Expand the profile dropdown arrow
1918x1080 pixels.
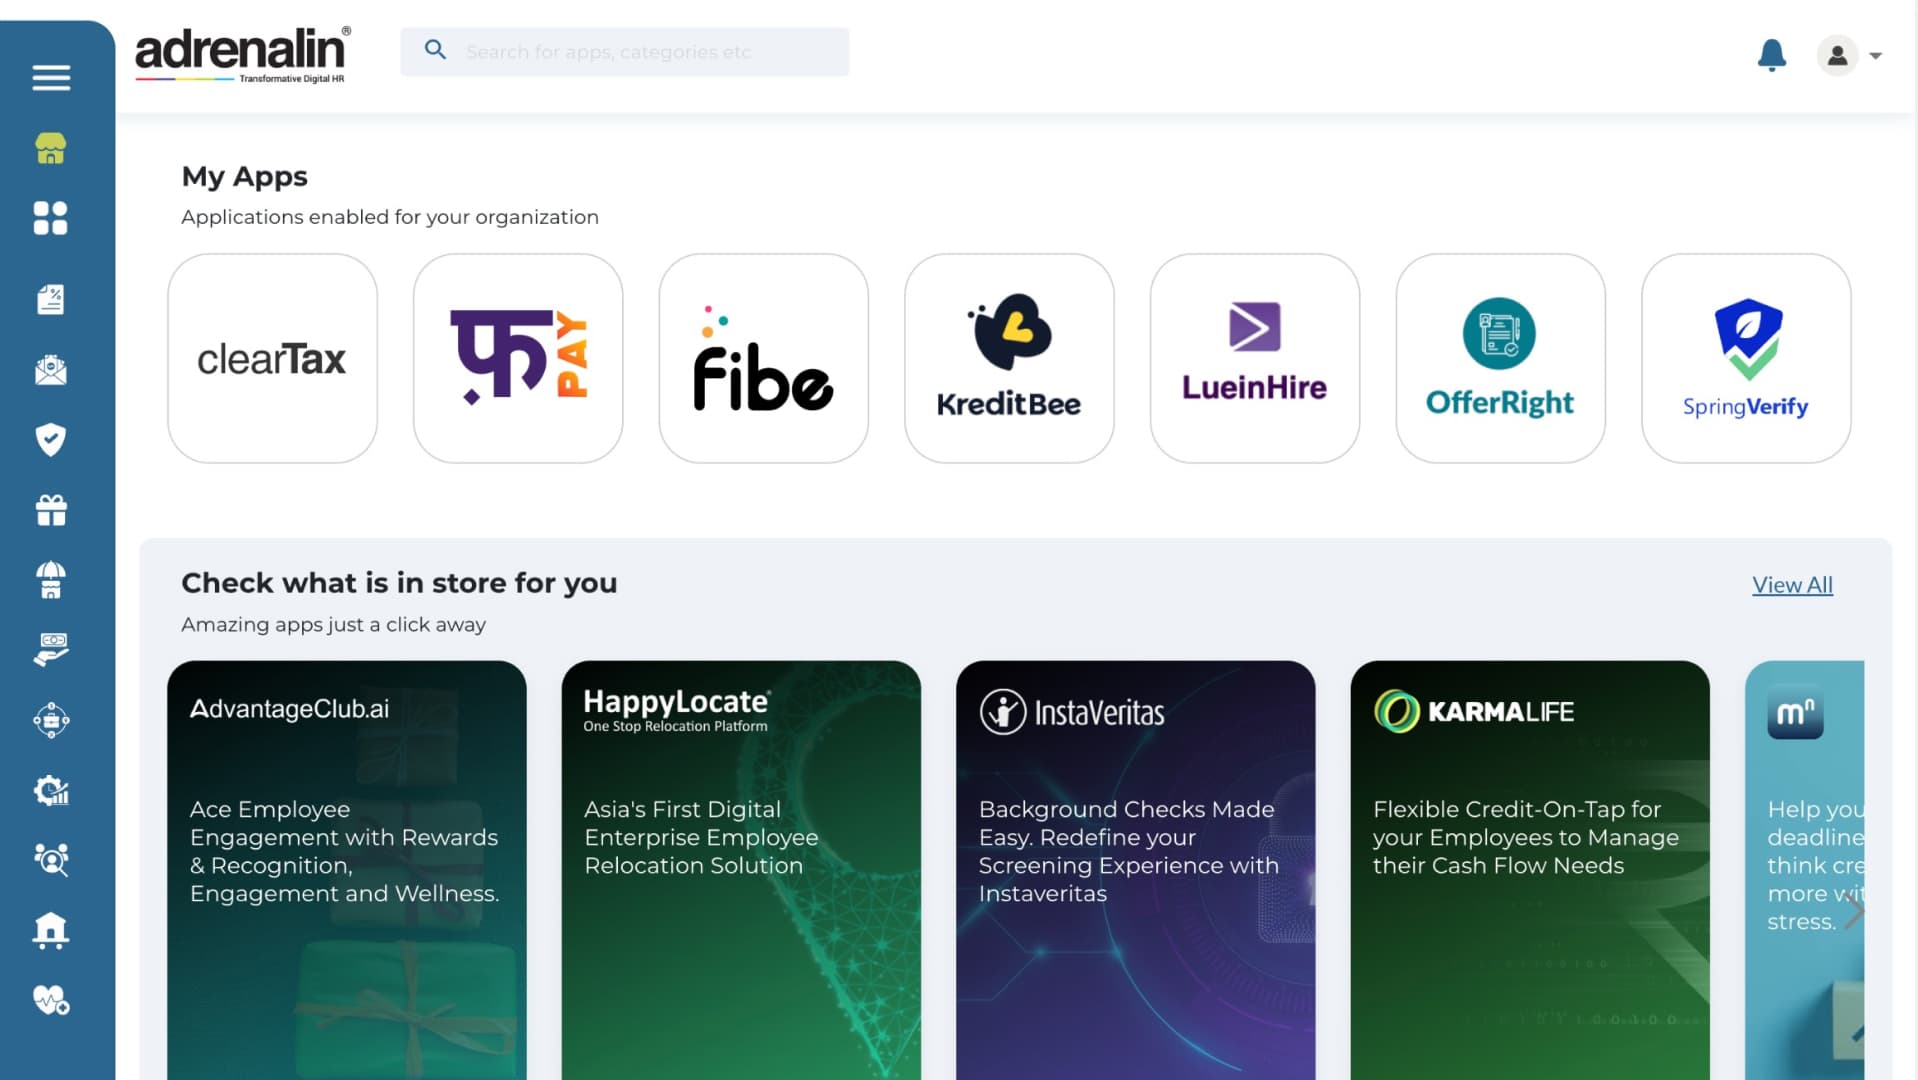[1876, 57]
